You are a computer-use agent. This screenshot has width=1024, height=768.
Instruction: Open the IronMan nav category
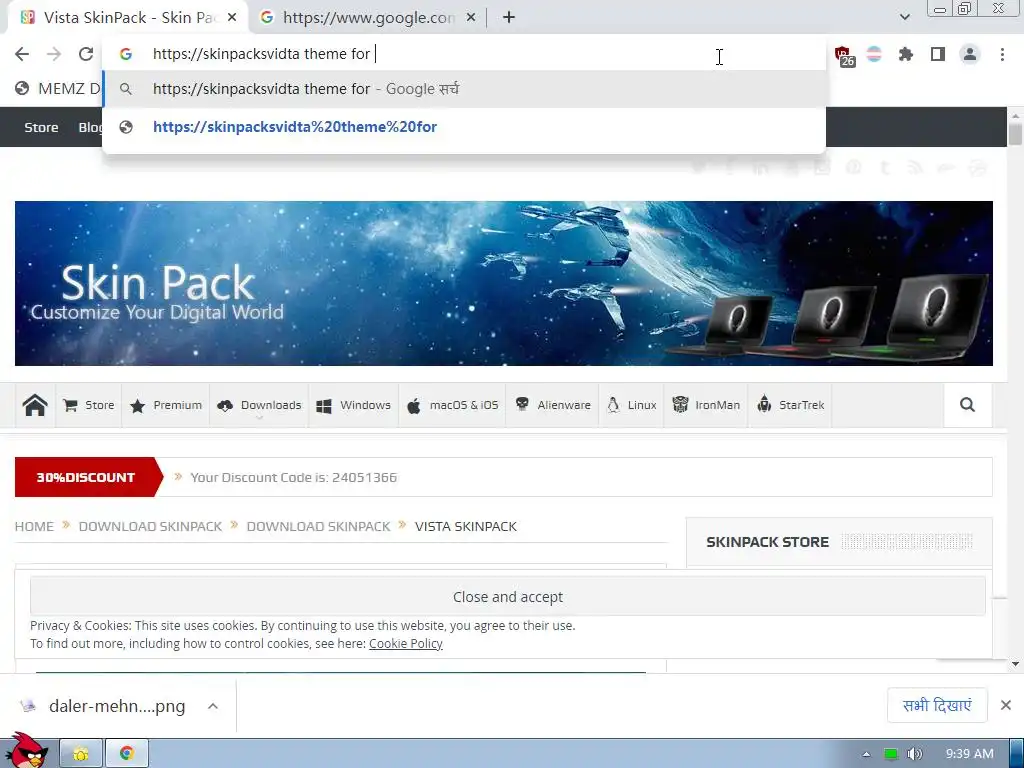coord(706,406)
